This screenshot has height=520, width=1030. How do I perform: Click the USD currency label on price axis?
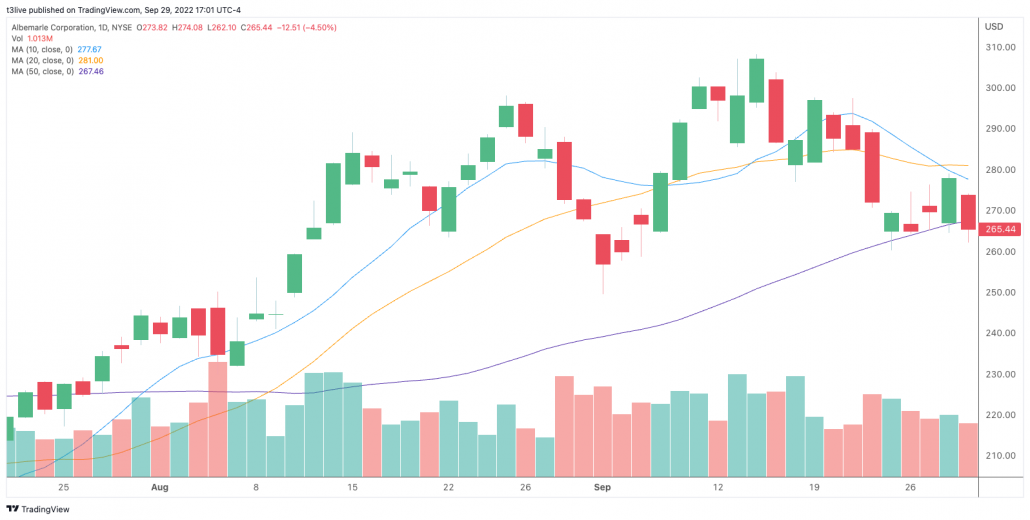pos(994,26)
